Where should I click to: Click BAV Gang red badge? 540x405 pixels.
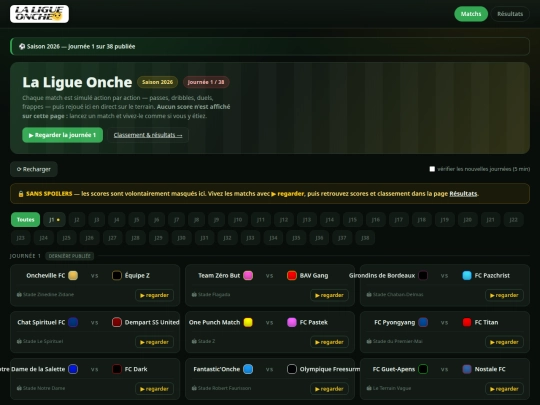click(292, 276)
